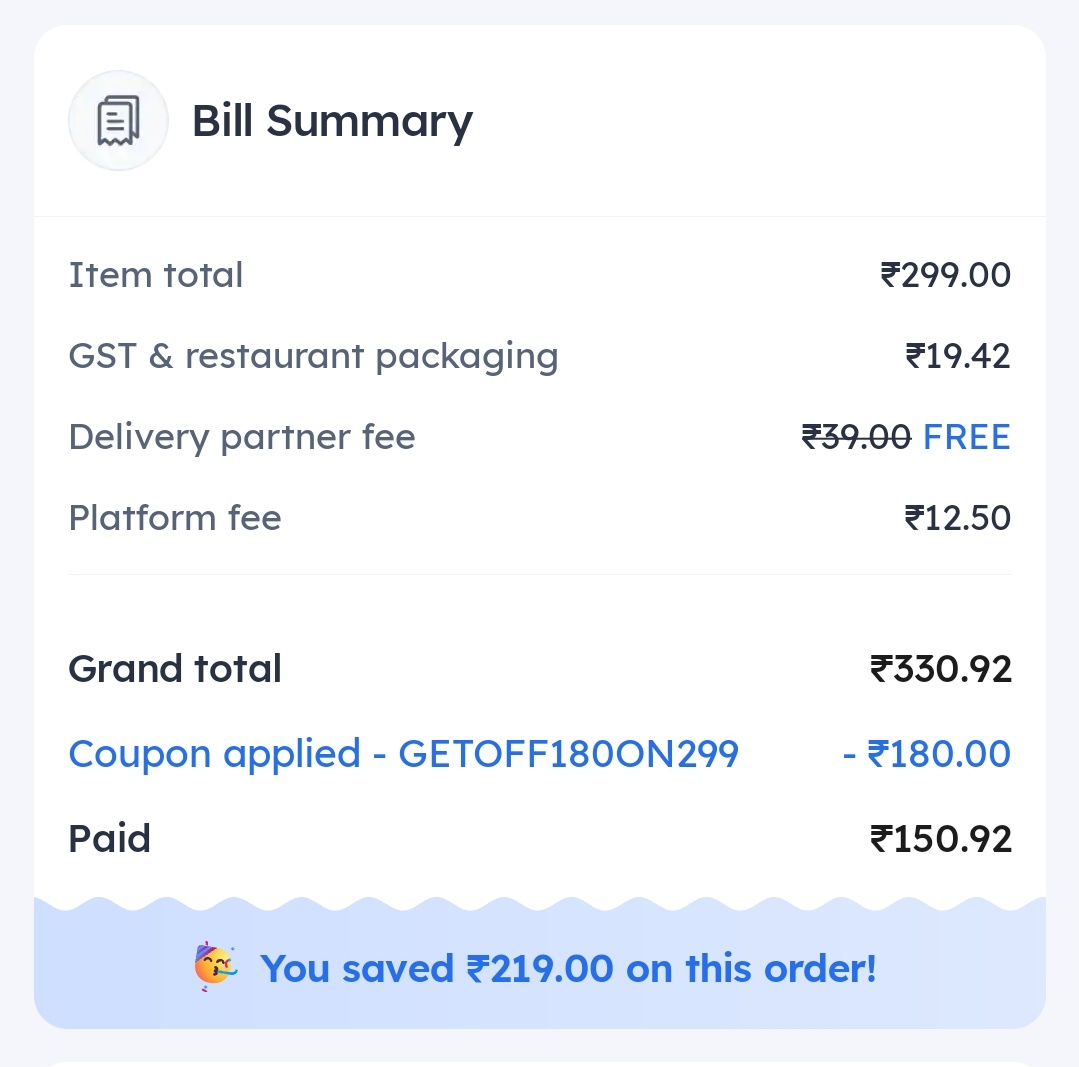Screen dimensions: 1079x1067
Task: Click the Grand total label
Action: click(x=175, y=669)
